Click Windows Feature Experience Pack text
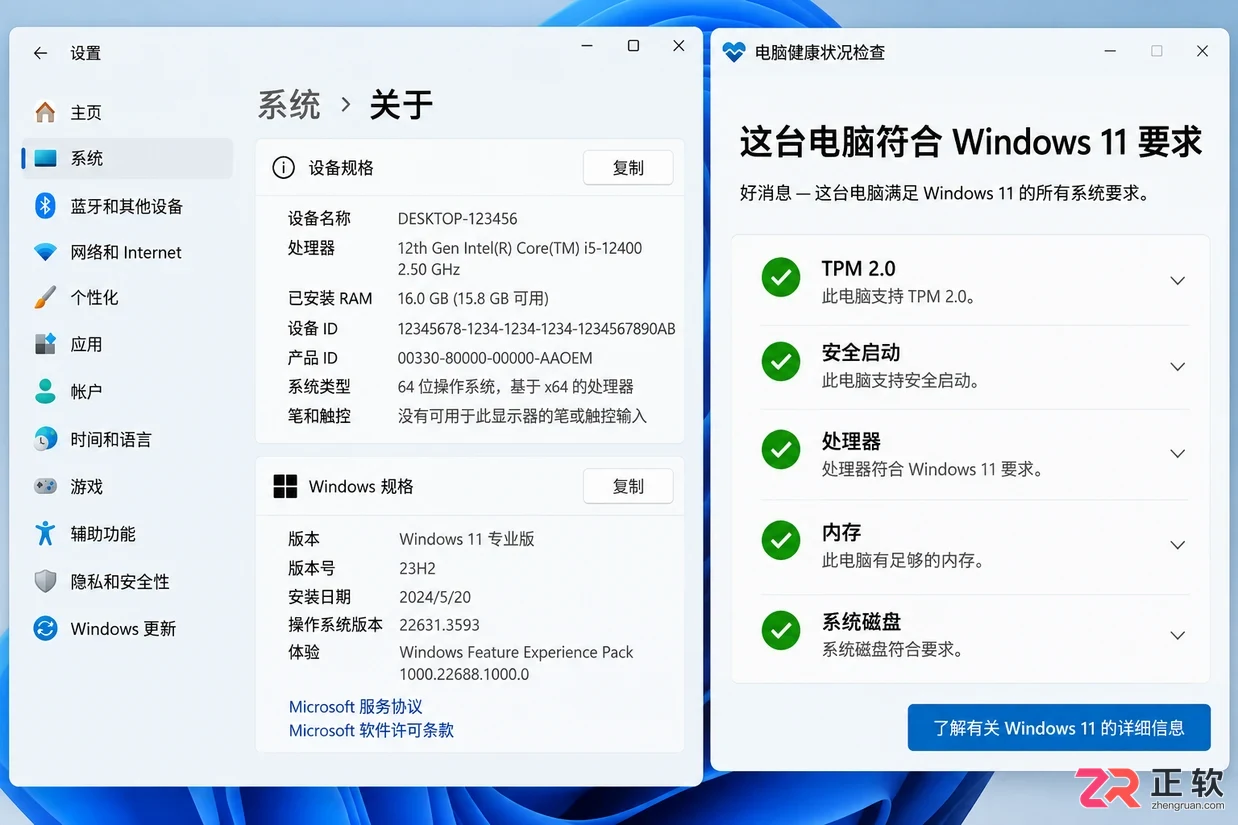The width and height of the screenshot is (1238, 825). point(516,652)
